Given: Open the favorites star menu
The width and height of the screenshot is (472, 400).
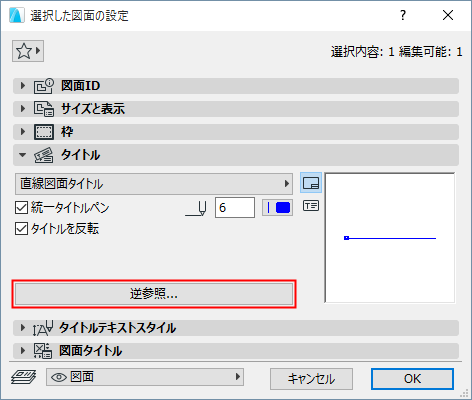Looking at the screenshot, I should [x=28, y=51].
